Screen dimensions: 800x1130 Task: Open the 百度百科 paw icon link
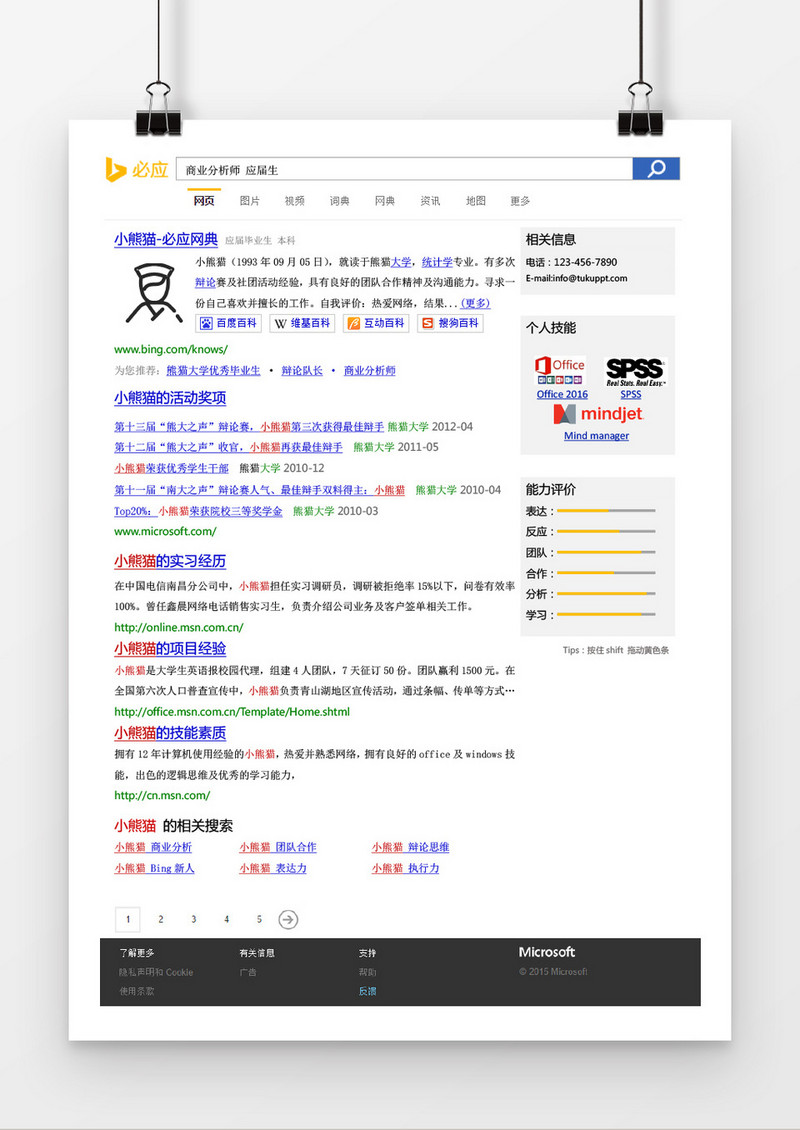coord(228,324)
